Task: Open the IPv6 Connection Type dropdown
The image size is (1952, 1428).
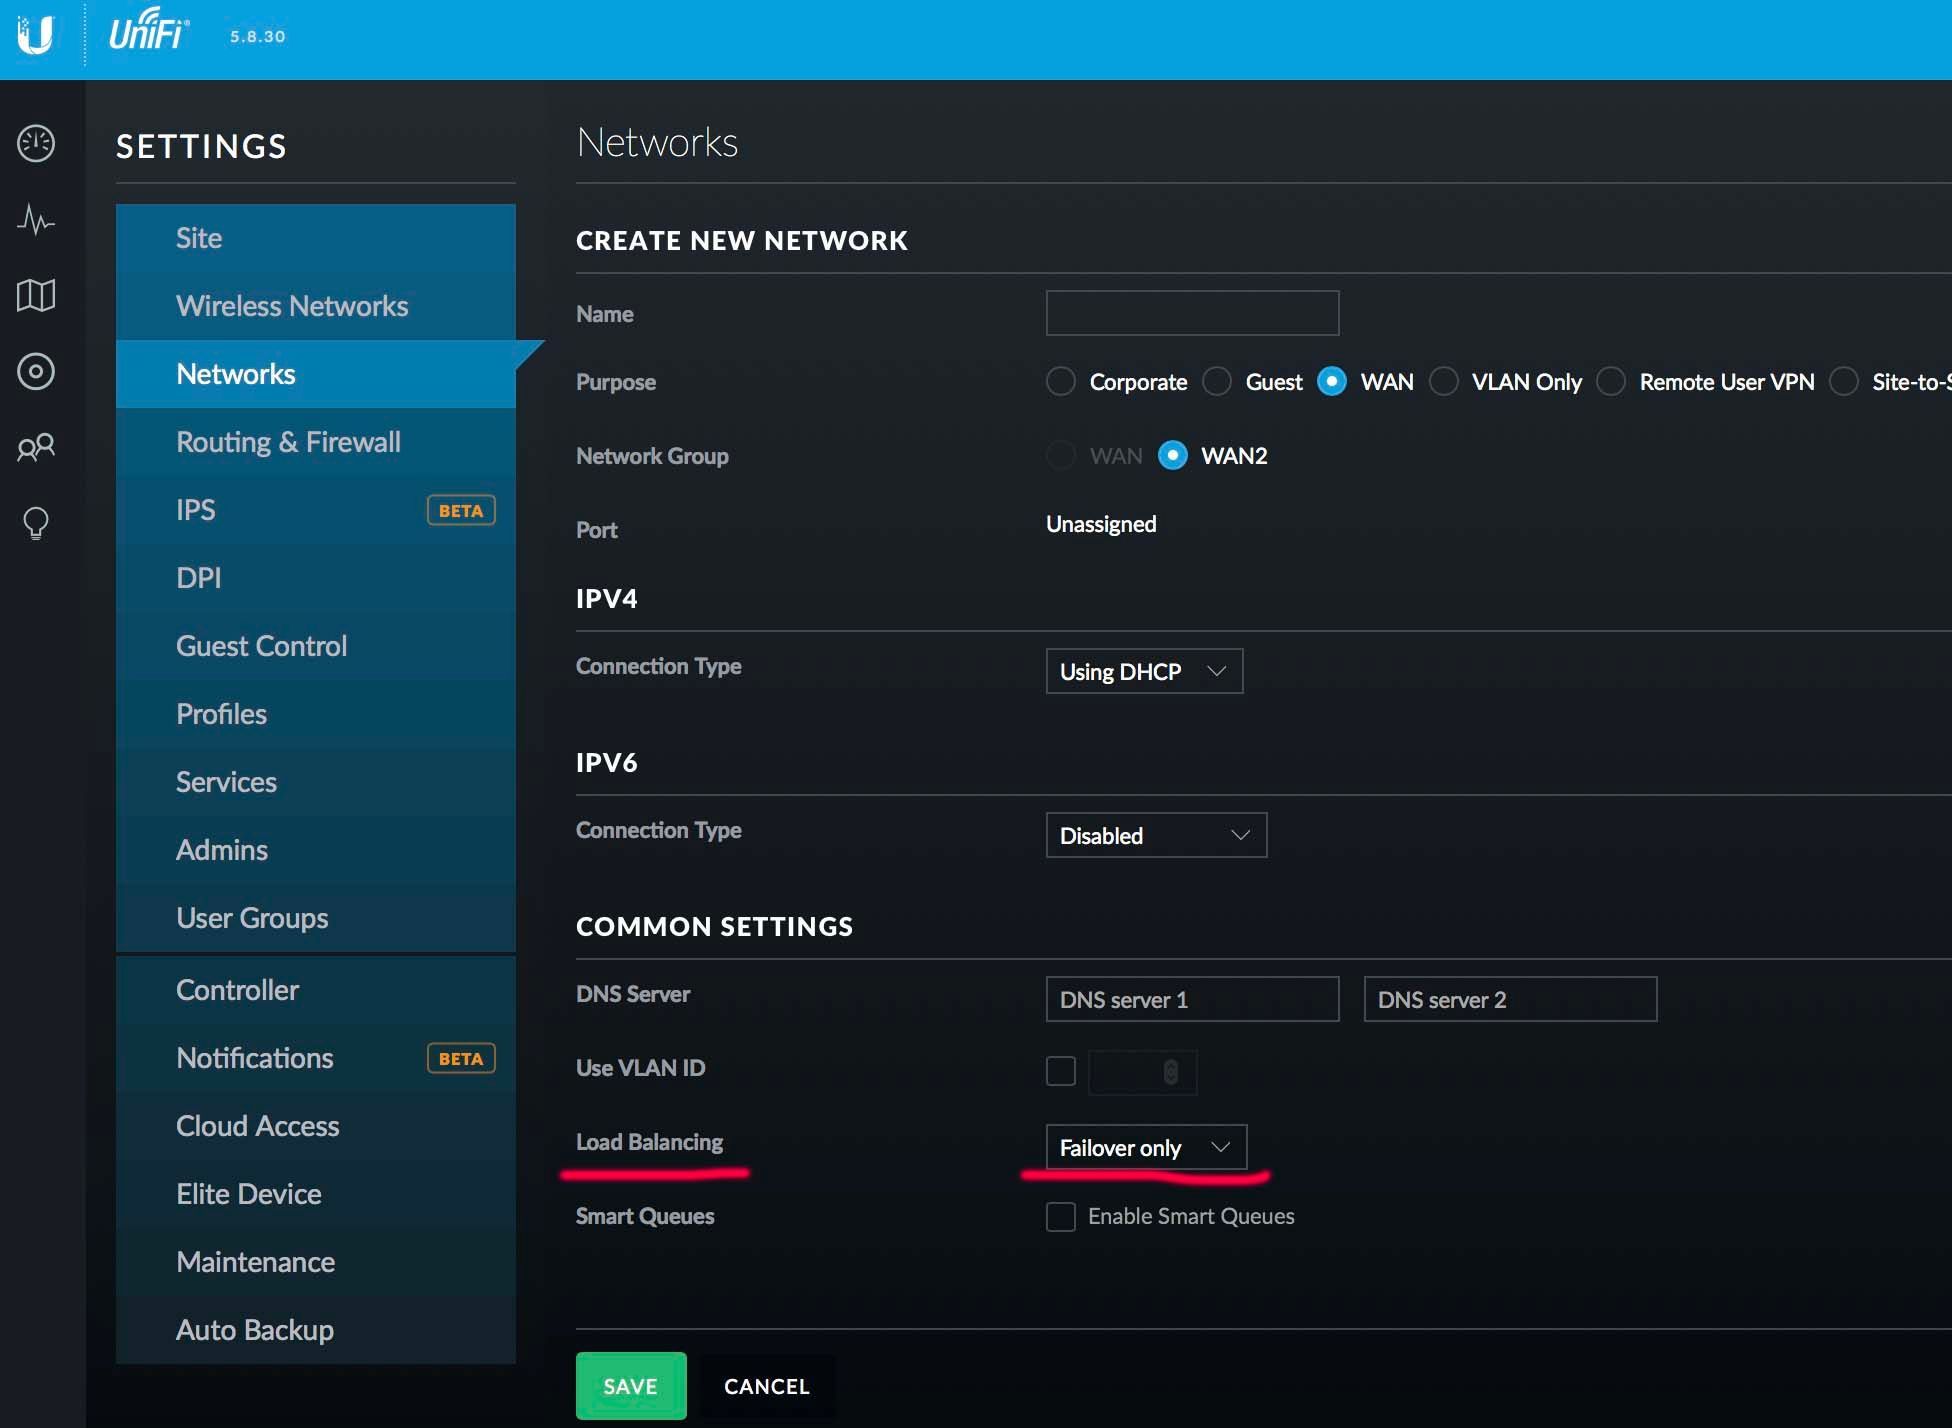Action: point(1155,835)
